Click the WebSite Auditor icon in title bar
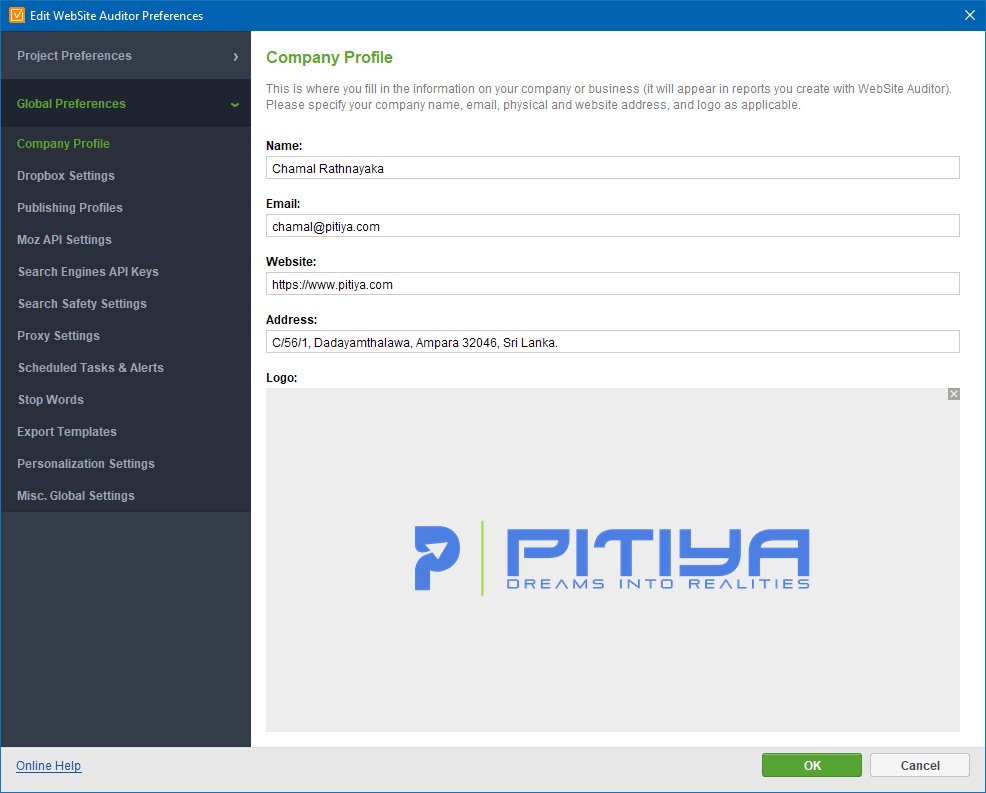986x793 pixels. [x=17, y=15]
